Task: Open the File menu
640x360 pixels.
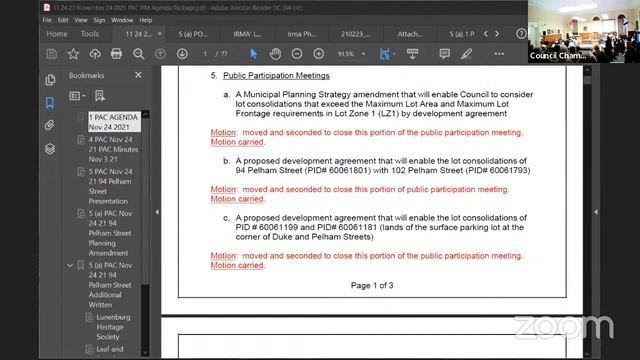Action: tap(47, 20)
